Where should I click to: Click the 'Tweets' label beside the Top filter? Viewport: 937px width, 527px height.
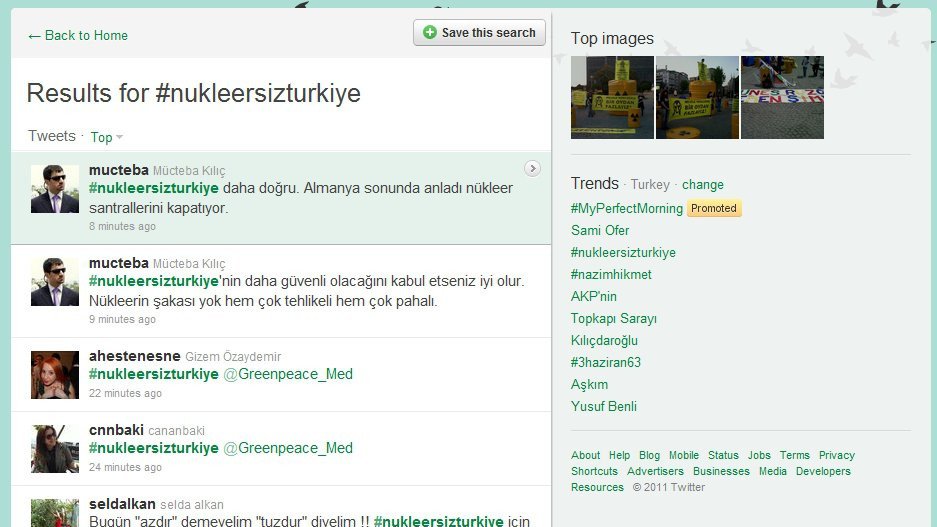click(x=51, y=136)
